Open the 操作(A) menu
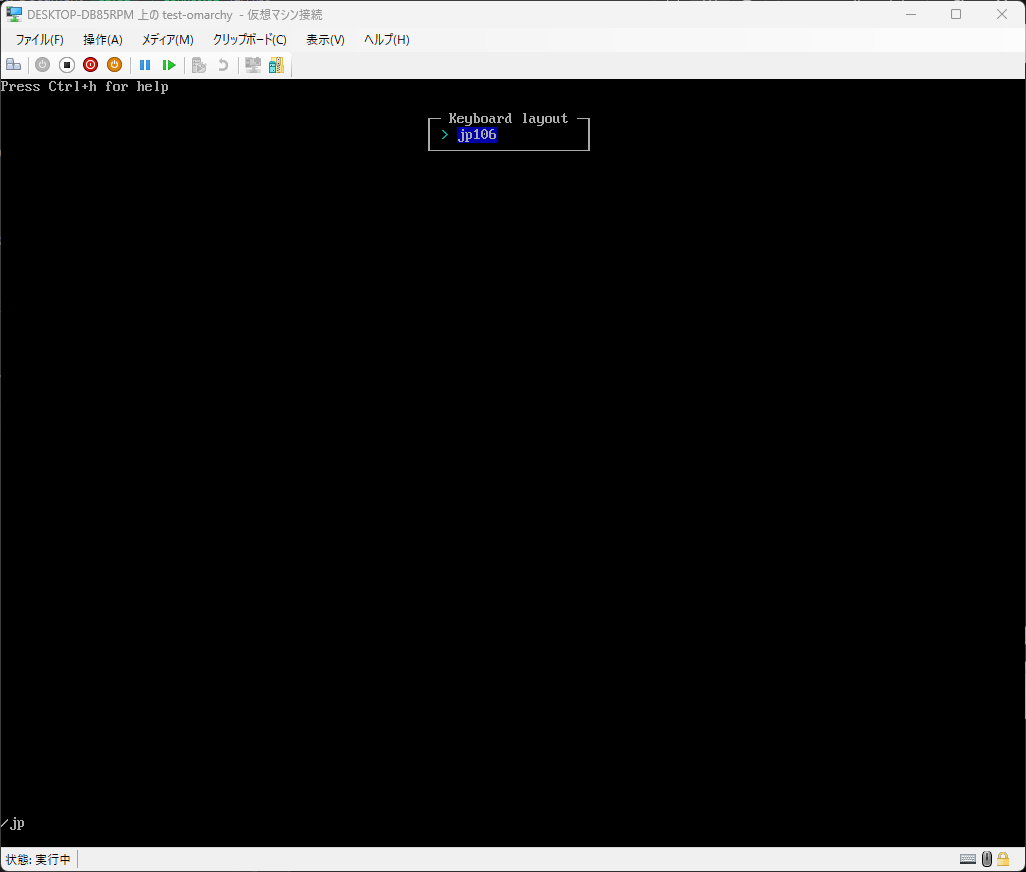This screenshot has width=1026, height=872. pyautogui.click(x=103, y=40)
